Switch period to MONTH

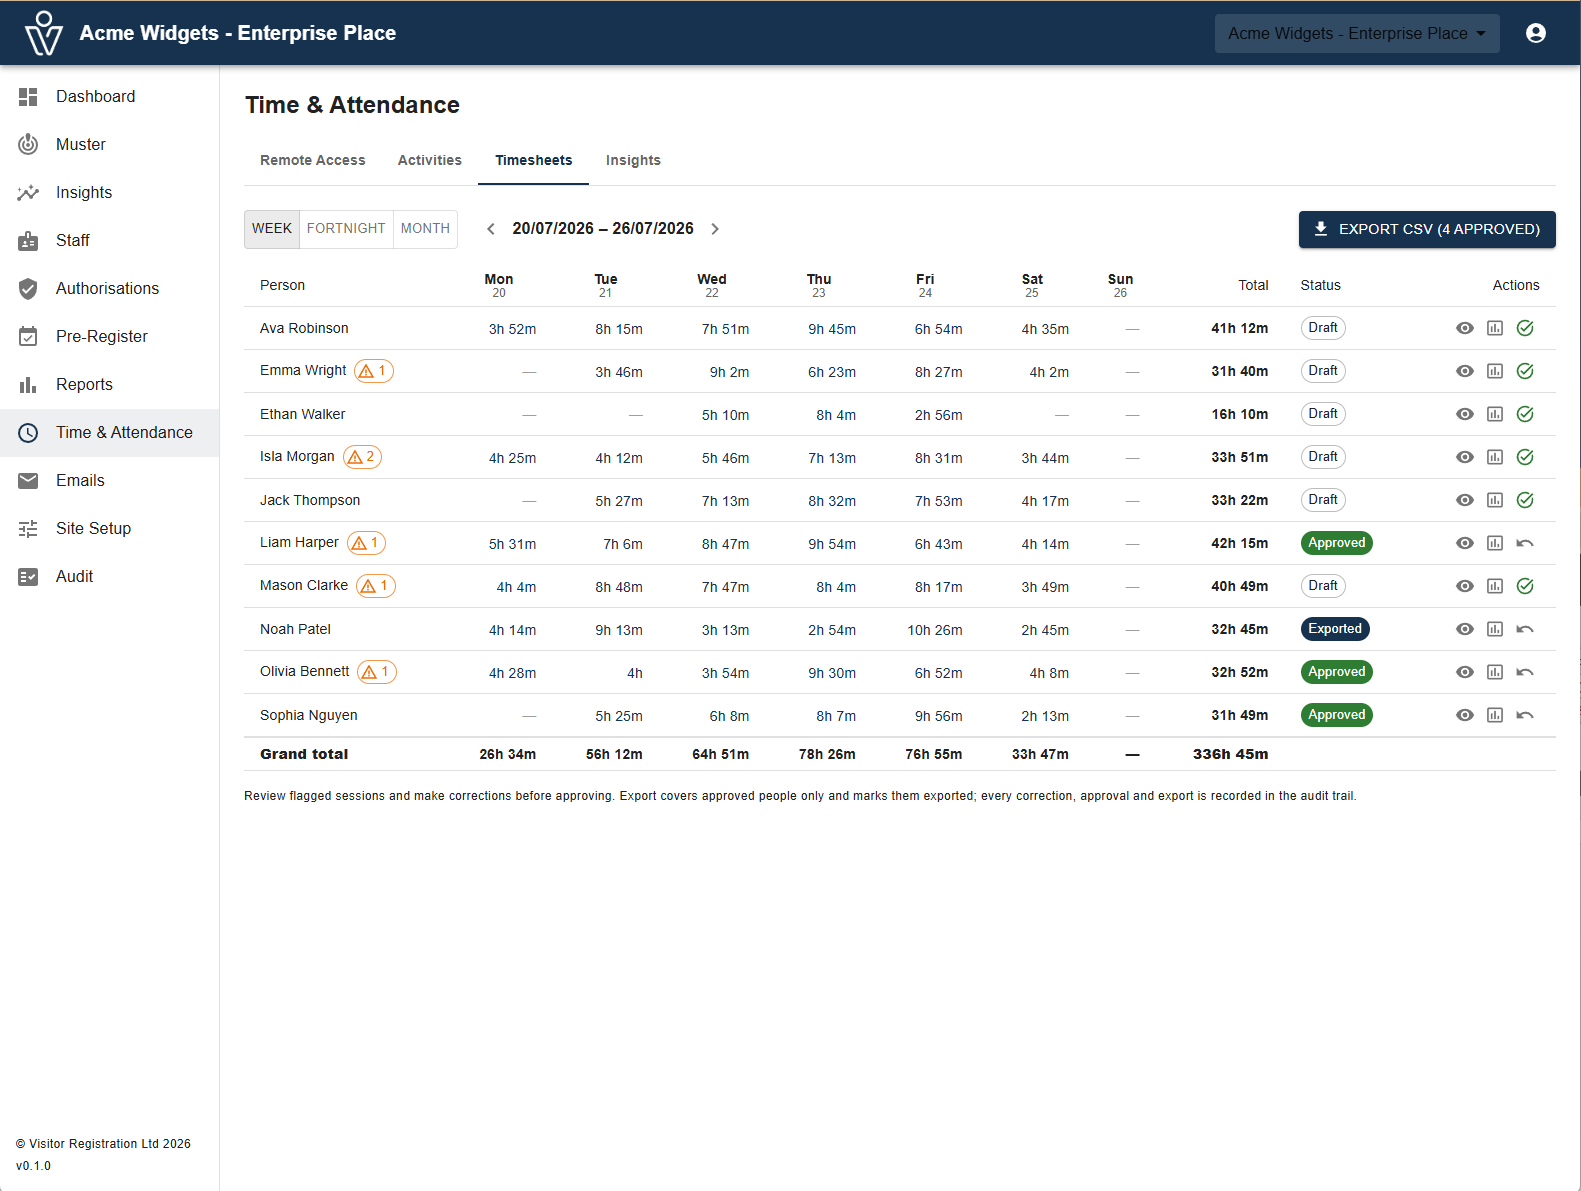tap(425, 229)
